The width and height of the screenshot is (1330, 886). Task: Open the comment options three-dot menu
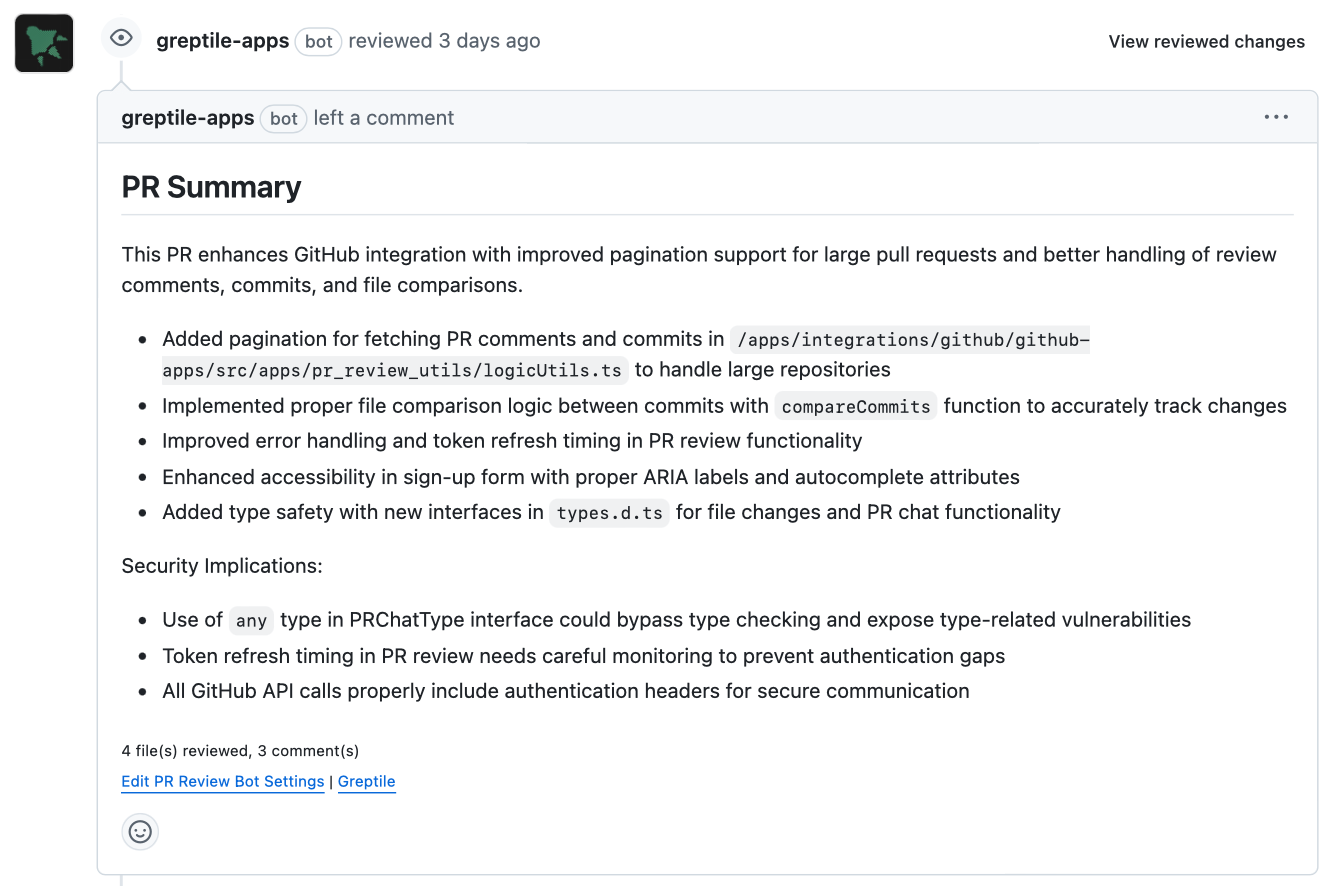pyautogui.click(x=1276, y=117)
